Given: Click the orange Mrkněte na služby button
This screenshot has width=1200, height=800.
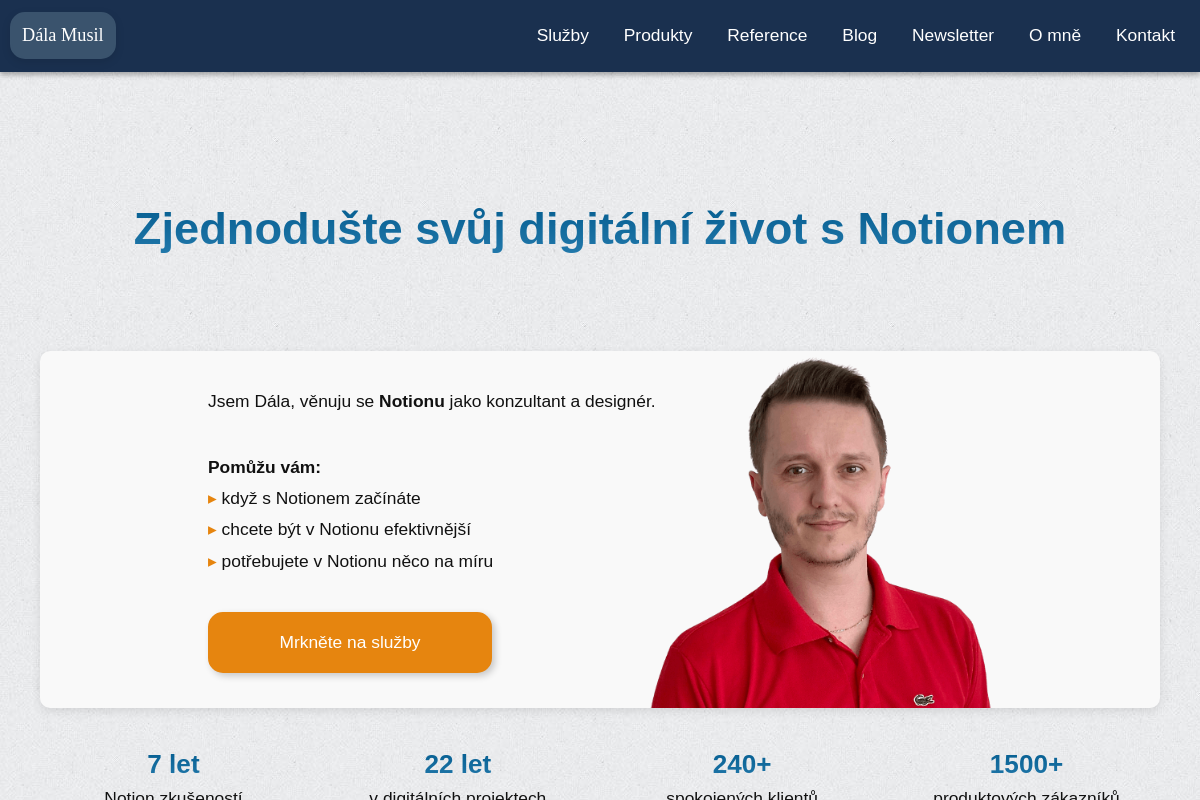Looking at the screenshot, I should (x=350, y=642).
